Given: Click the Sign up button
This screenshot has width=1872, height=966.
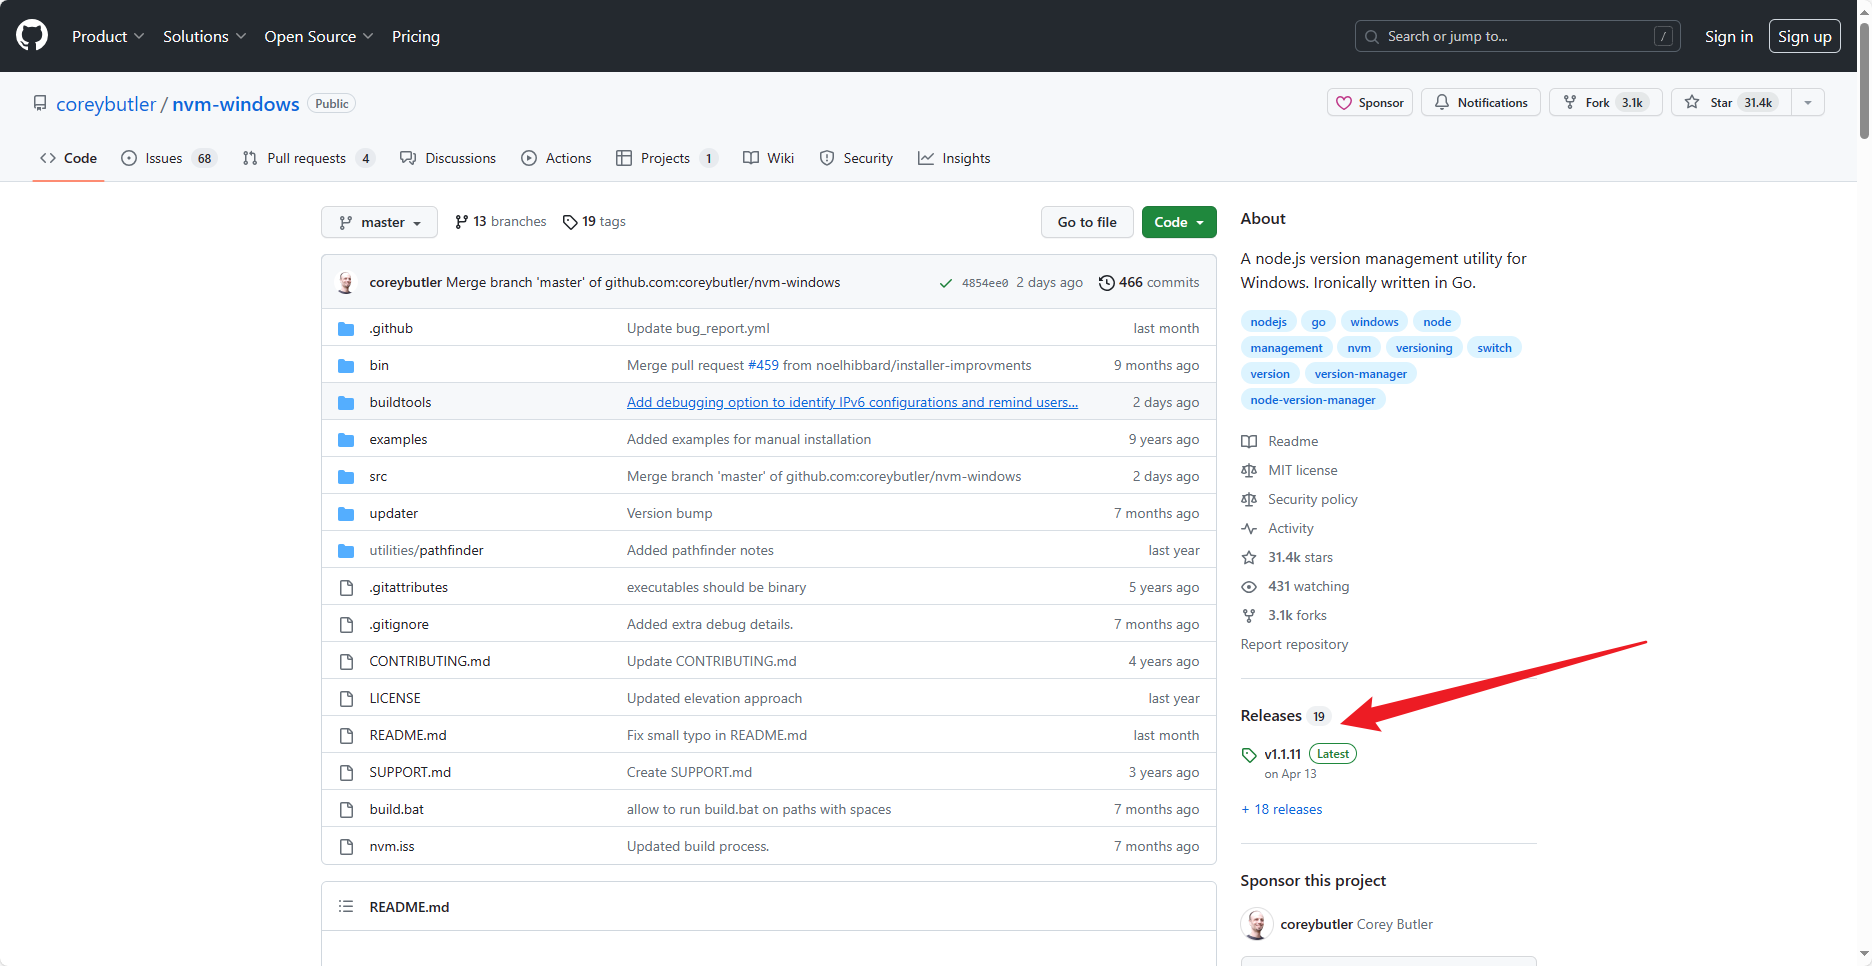Looking at the screenshot, I should [x=1804, y=36].
